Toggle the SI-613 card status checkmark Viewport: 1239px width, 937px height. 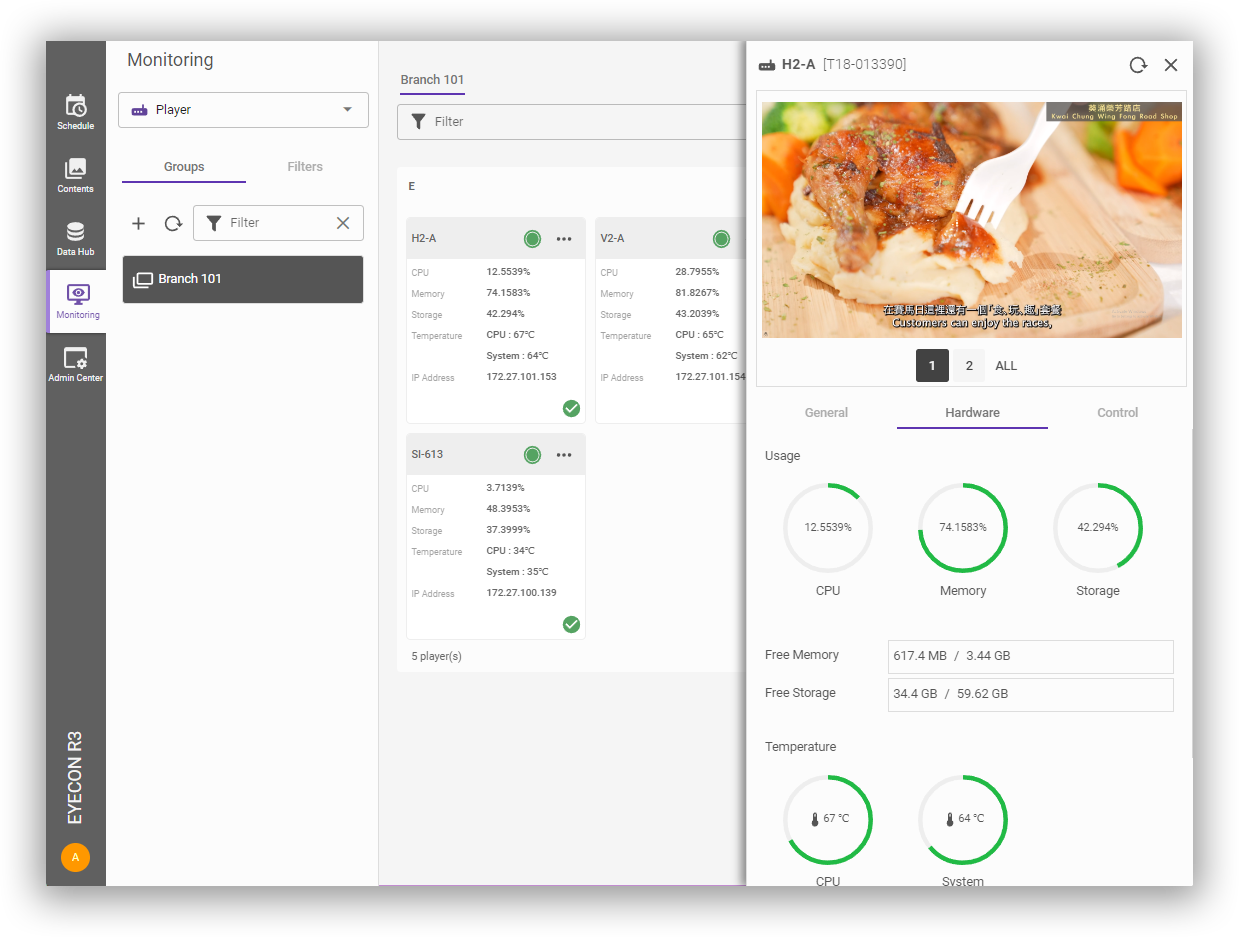click(x=571, y=624)
